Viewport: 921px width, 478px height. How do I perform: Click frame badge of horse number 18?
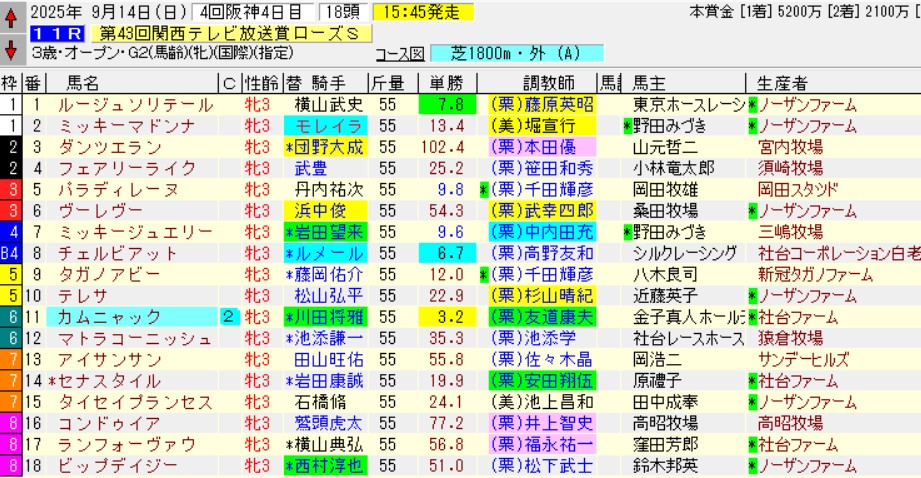tap(10, 465)
